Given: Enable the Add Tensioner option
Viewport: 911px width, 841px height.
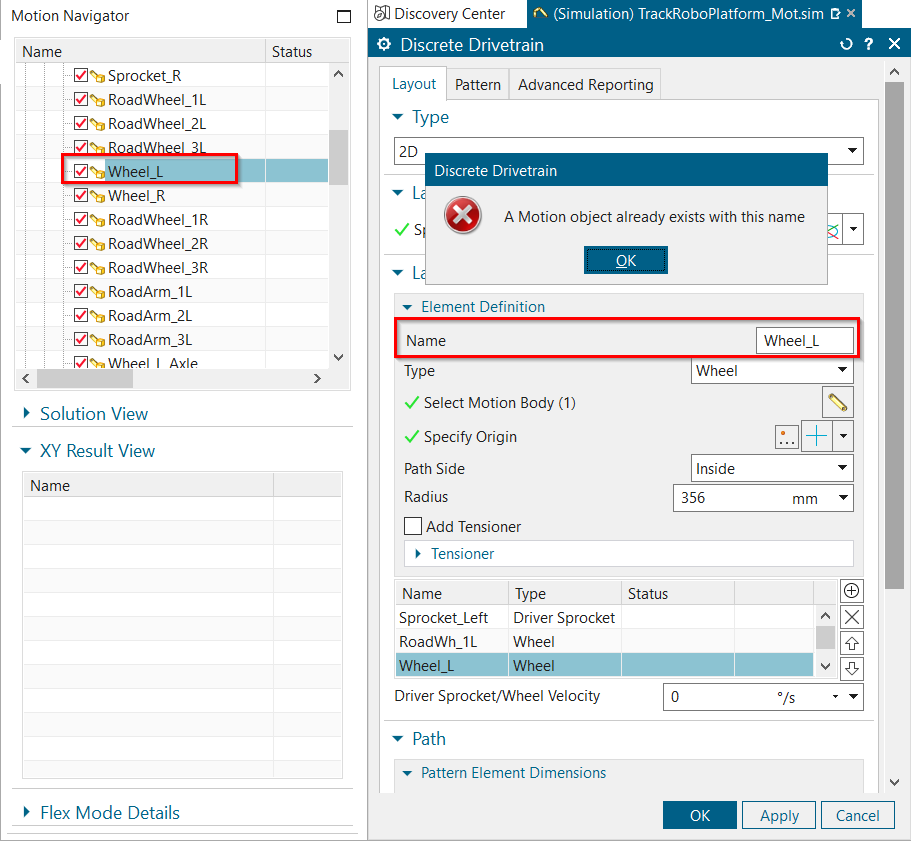Looking at the screenshot, I should [413, 527].
